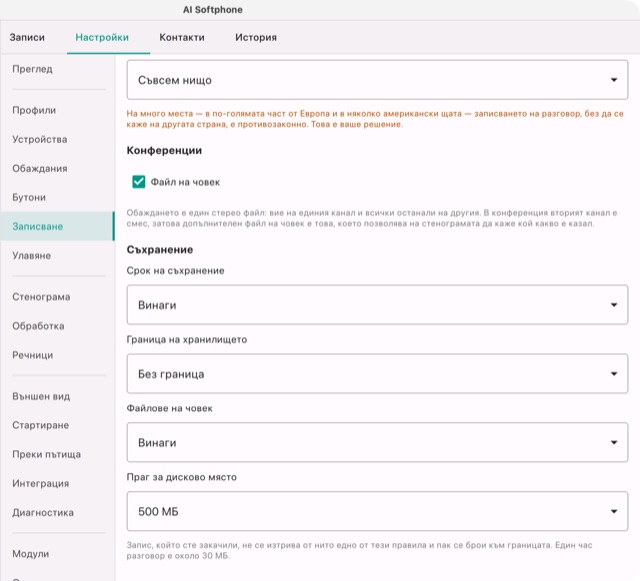Screen dimensions: 640x581
Task: Expand the Файлове на човек dropdown
Action: 377,442
